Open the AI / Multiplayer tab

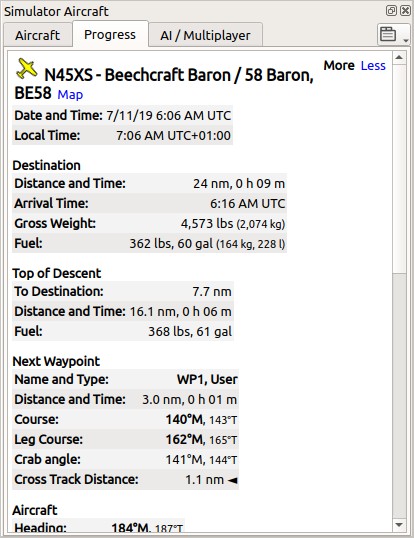tap(205, 35)
